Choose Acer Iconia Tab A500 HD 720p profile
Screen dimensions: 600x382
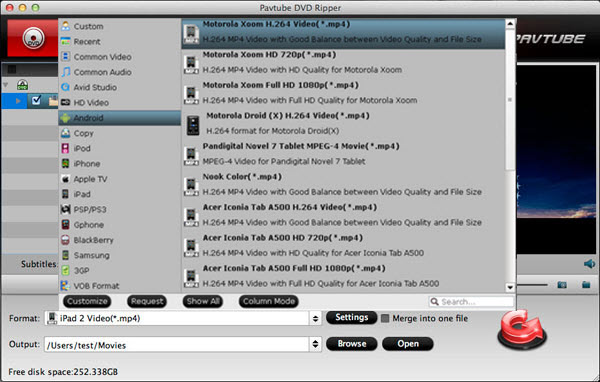click(x=343, y=248)
